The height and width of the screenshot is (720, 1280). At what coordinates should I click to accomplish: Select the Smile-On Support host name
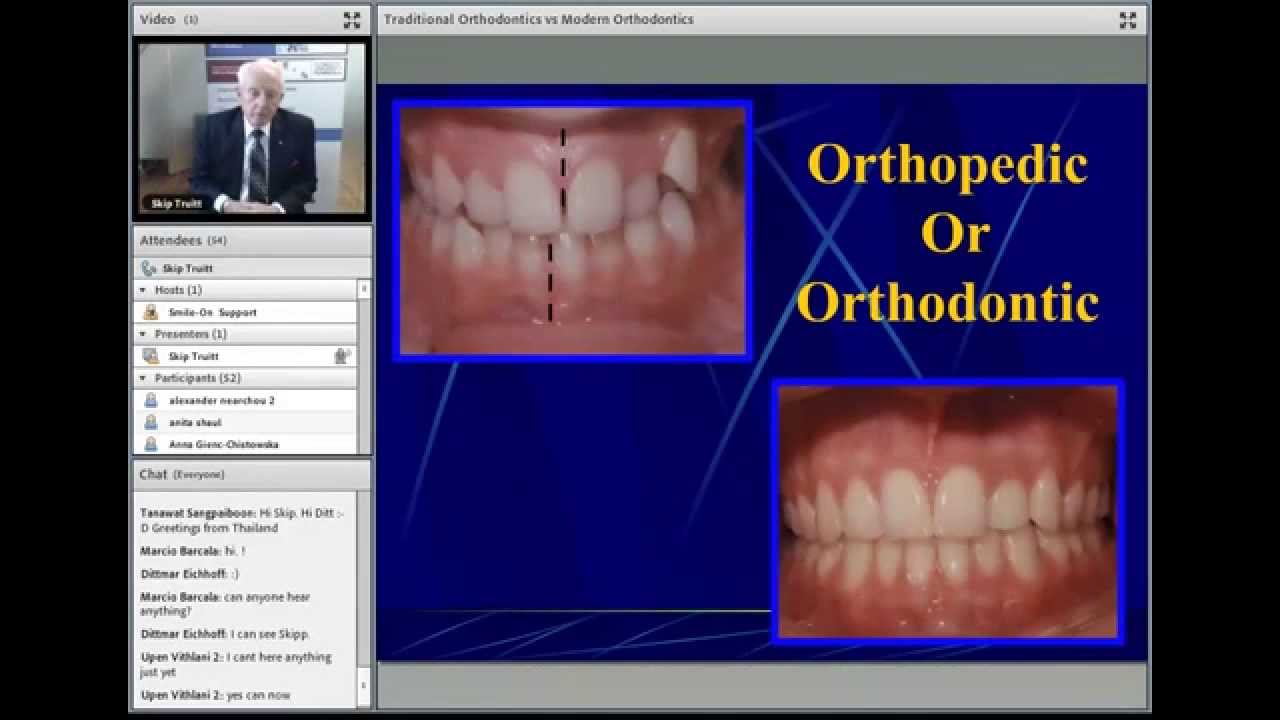click(x=212, y=312)
